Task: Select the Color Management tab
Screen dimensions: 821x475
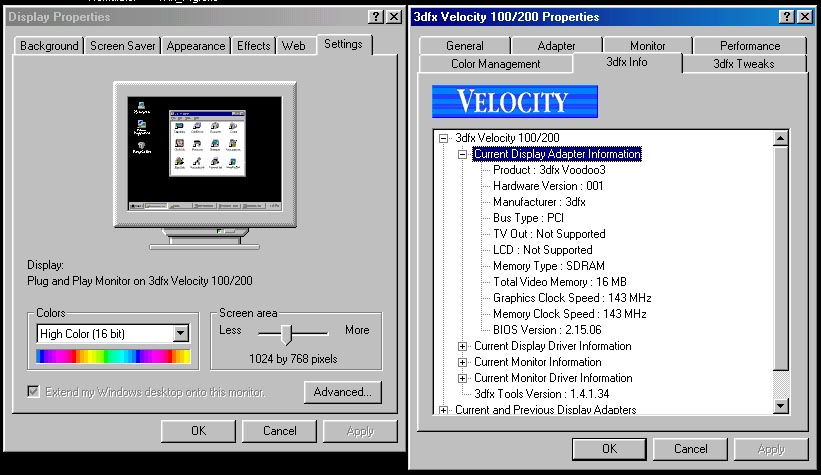Action: click(495, 64)
